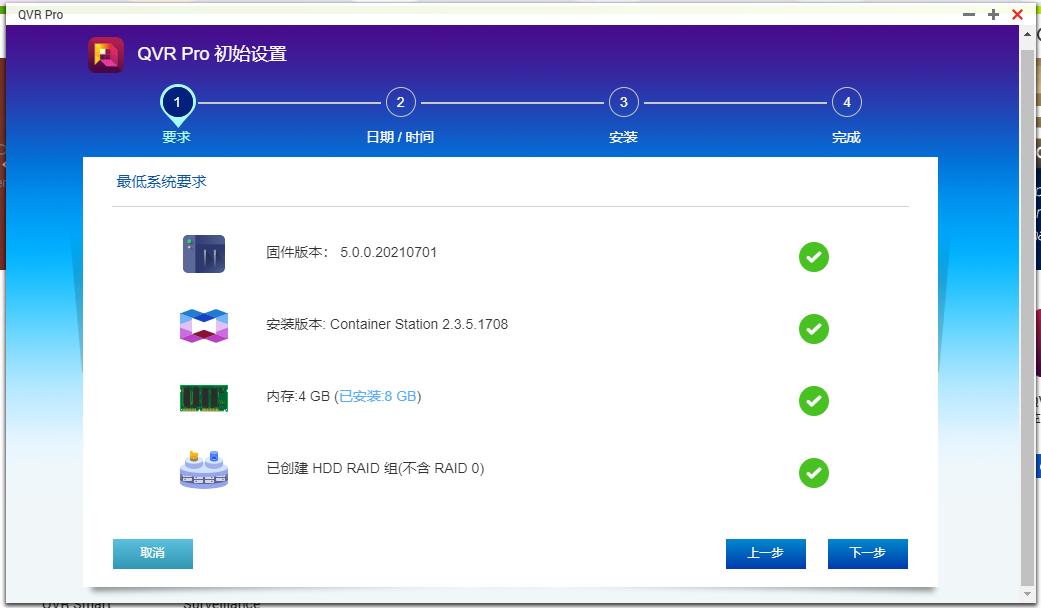Select step 1 要求 in the wizard

(177, 102)
